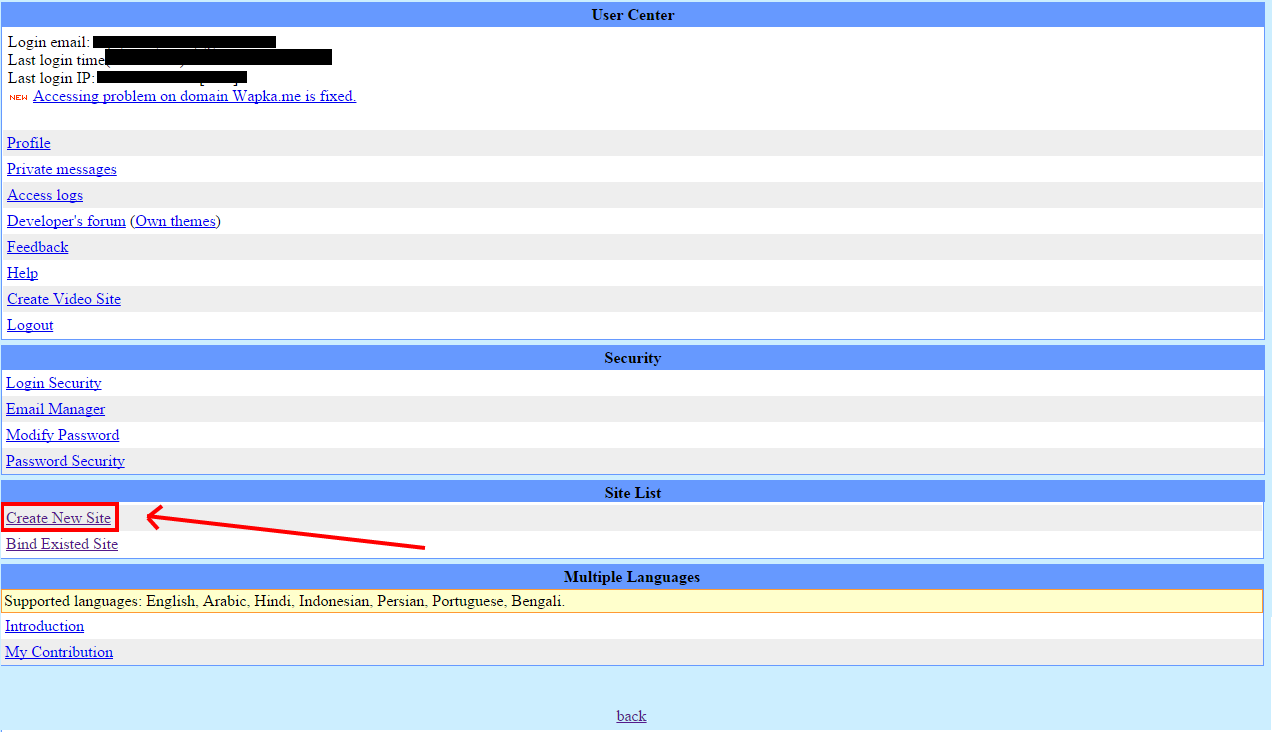Open the Own themes page

pos(175,221)
